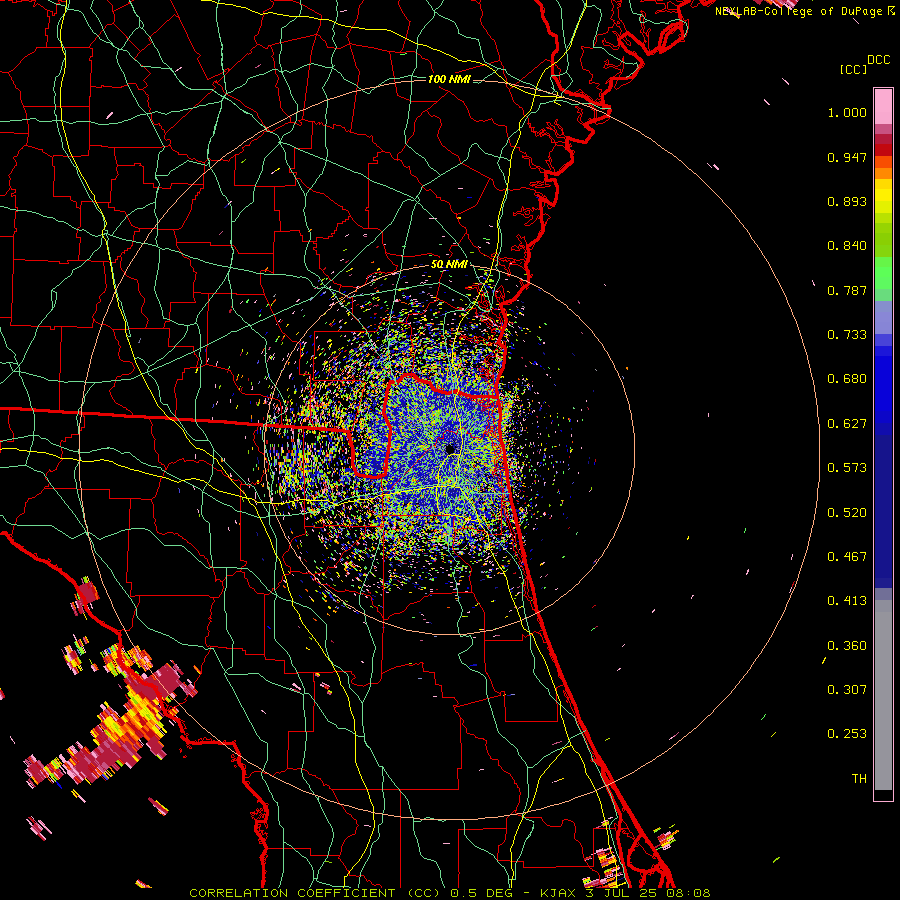Select the 0.573 scale value
This screenshot has width=900, height=900.
coord(847,468)
